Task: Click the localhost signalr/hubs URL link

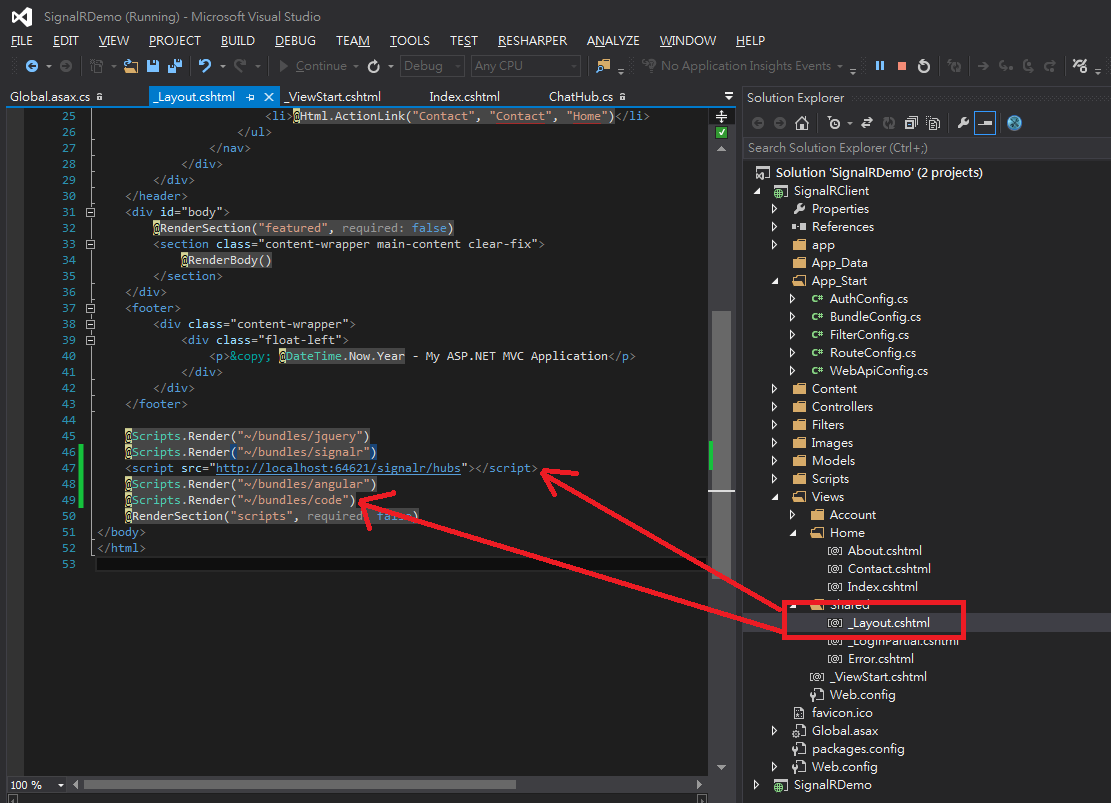Action: click(337, 468)
